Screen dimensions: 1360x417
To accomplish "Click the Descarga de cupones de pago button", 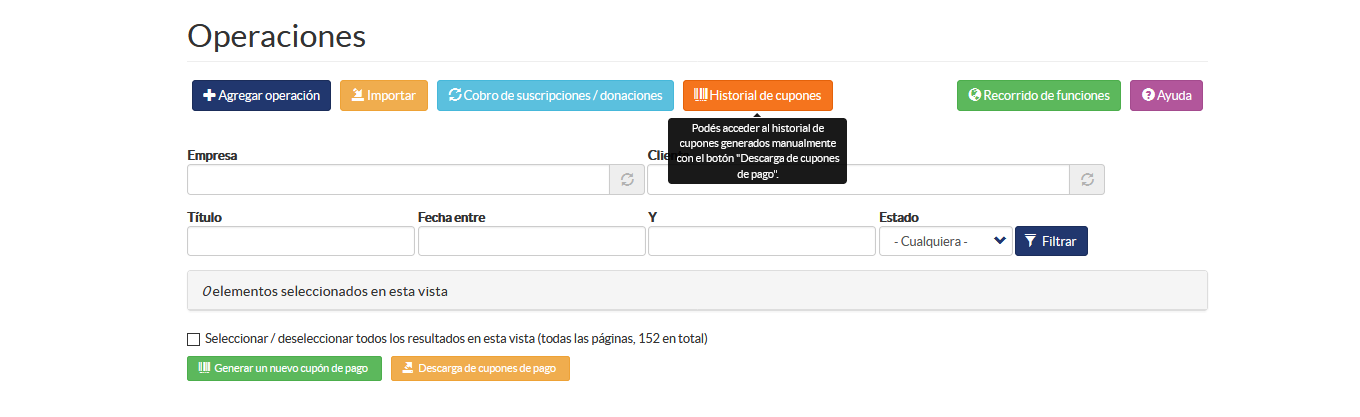I will (x=480, y=368).
